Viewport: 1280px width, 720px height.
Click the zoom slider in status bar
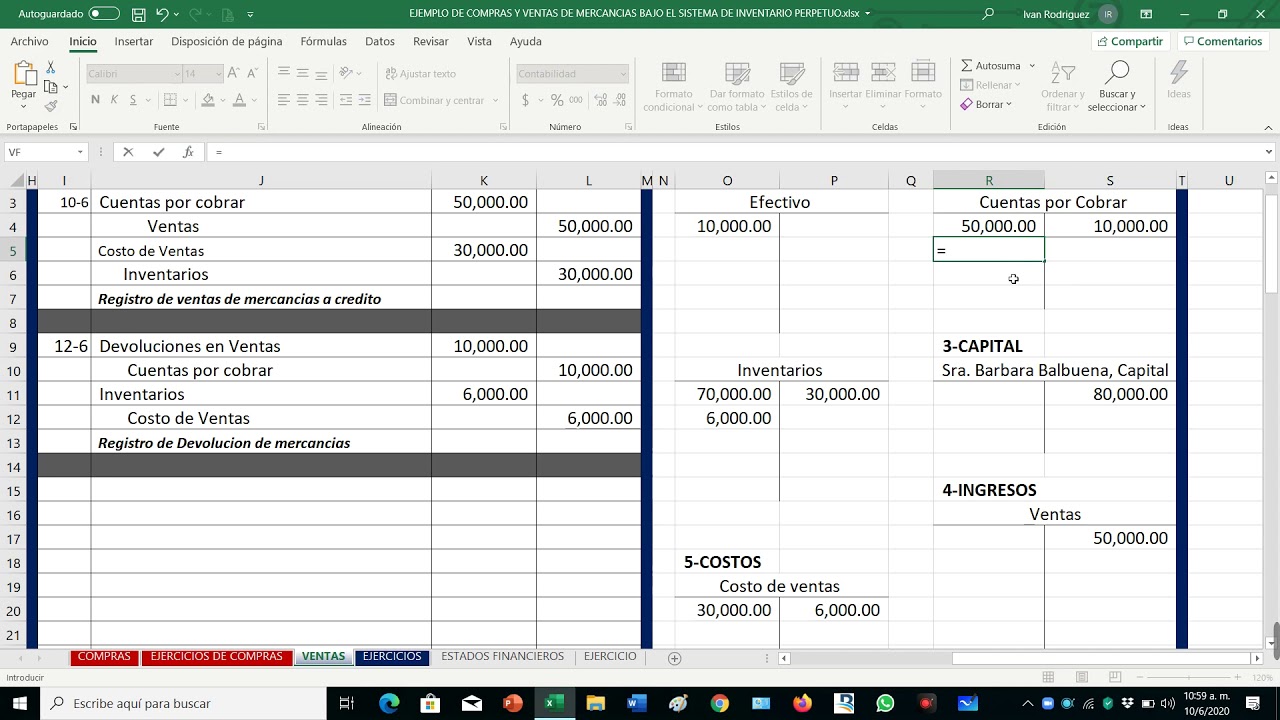pos(1188,677)
